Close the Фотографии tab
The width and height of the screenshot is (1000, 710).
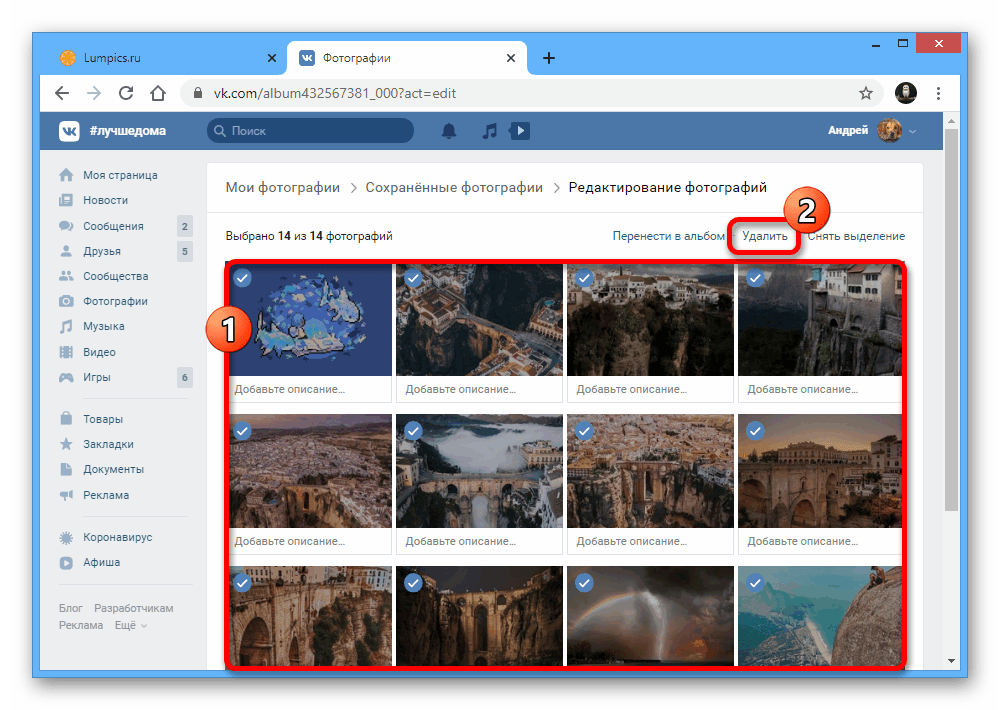tap(511, 58)
